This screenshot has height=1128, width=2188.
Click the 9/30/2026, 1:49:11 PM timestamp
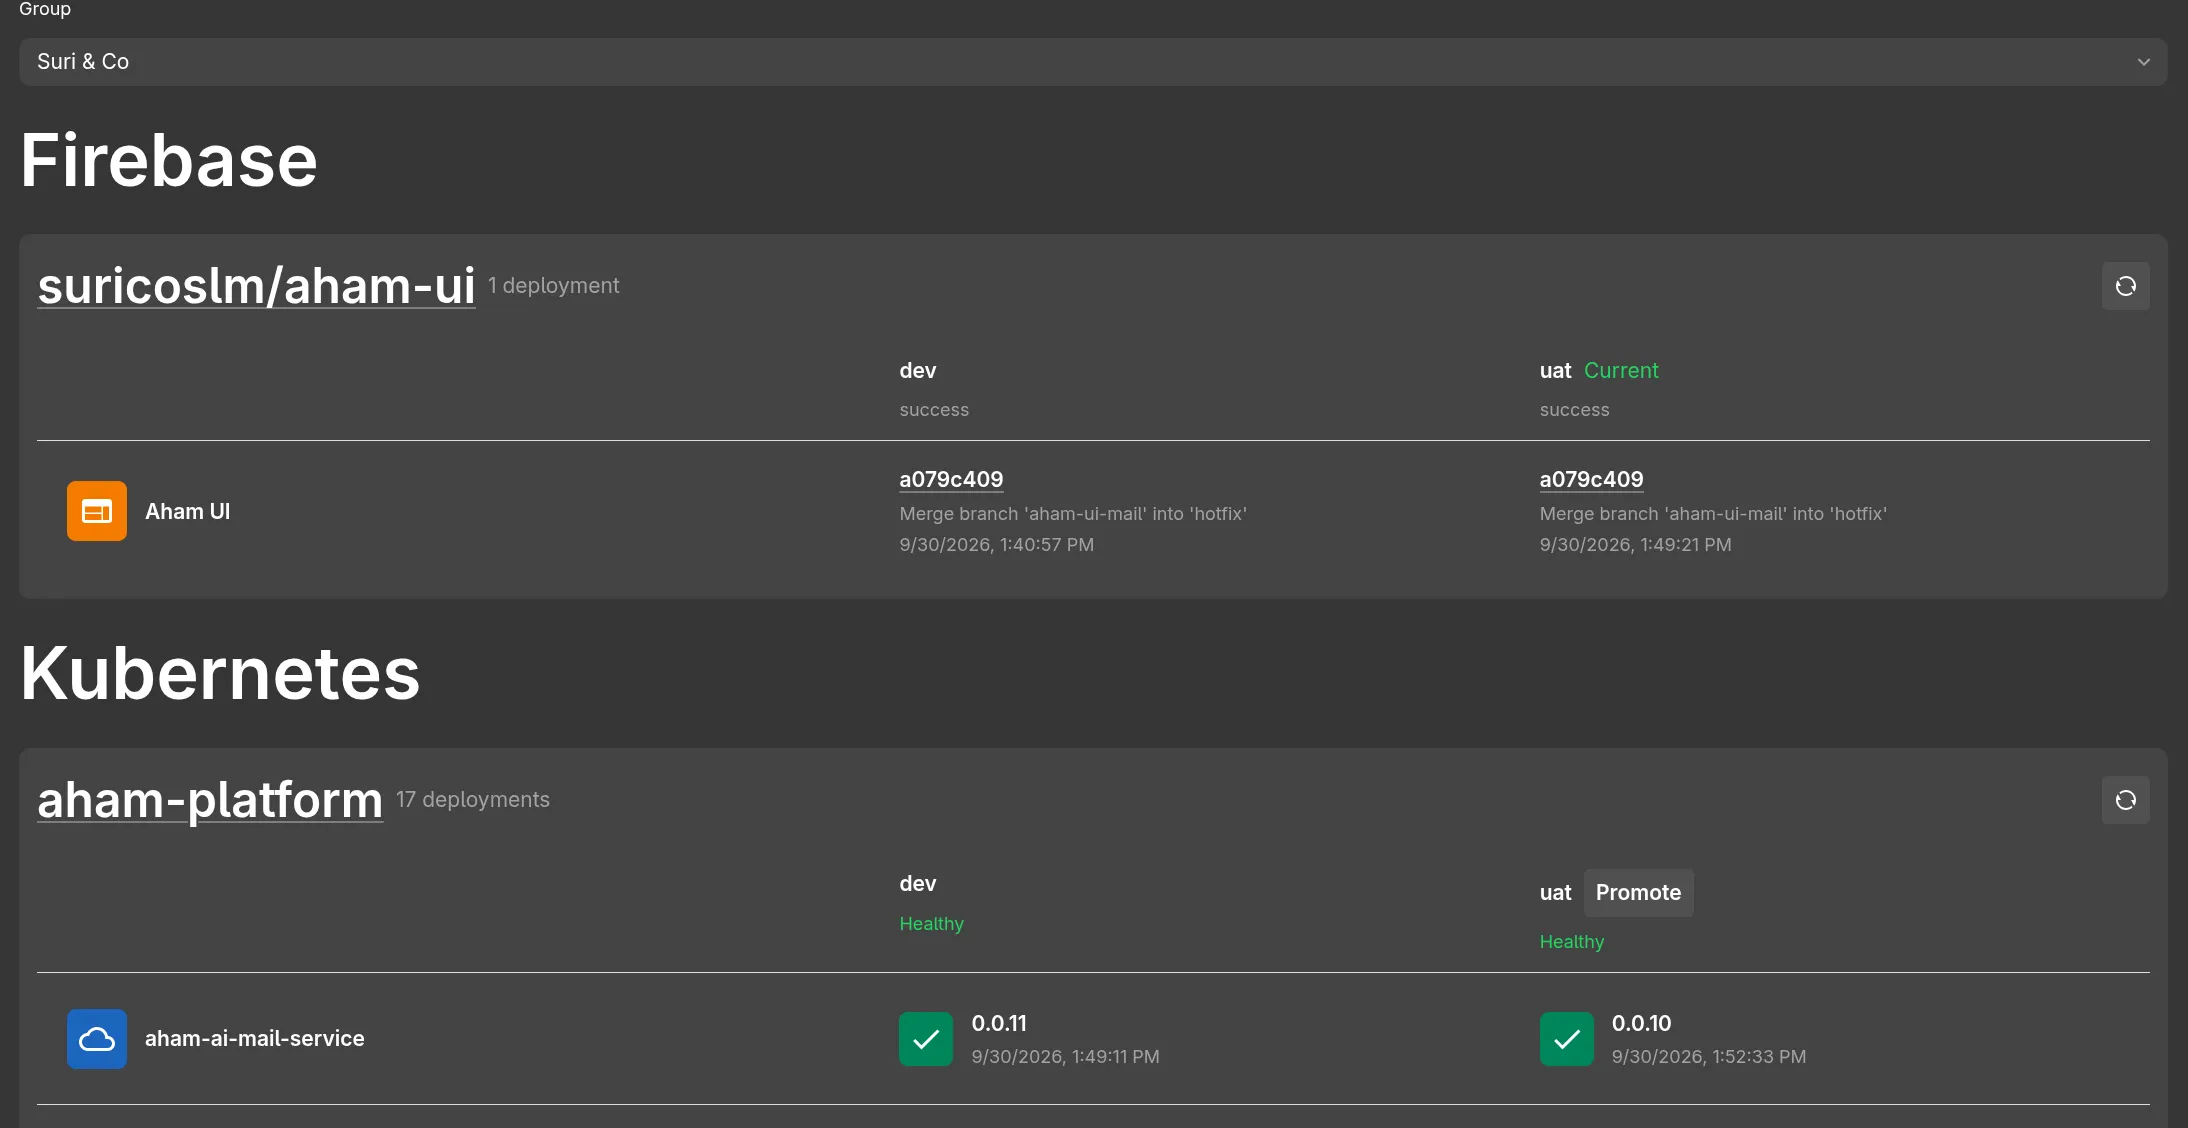pos(1066,1057)
